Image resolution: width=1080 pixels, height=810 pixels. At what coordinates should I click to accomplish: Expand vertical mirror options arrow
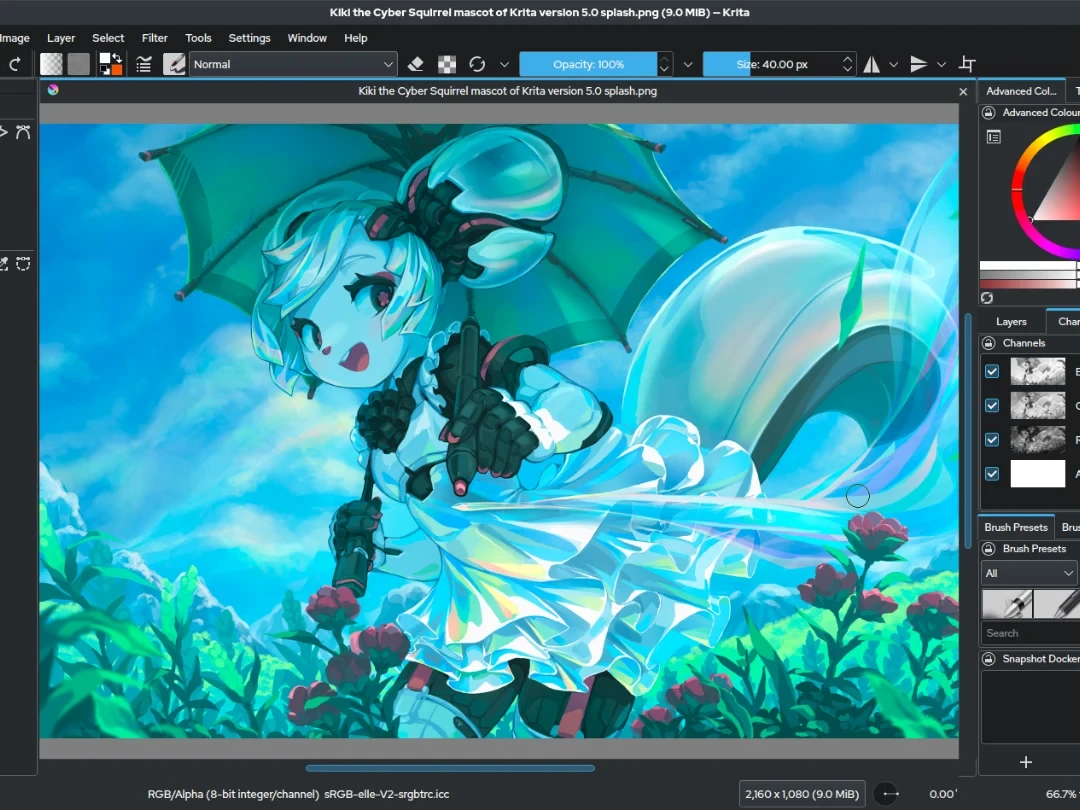click(x=941, y=64)
